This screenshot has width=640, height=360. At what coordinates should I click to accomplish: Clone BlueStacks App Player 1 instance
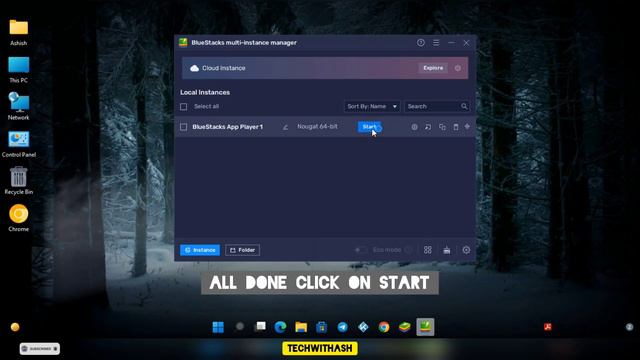pos(442,127)
